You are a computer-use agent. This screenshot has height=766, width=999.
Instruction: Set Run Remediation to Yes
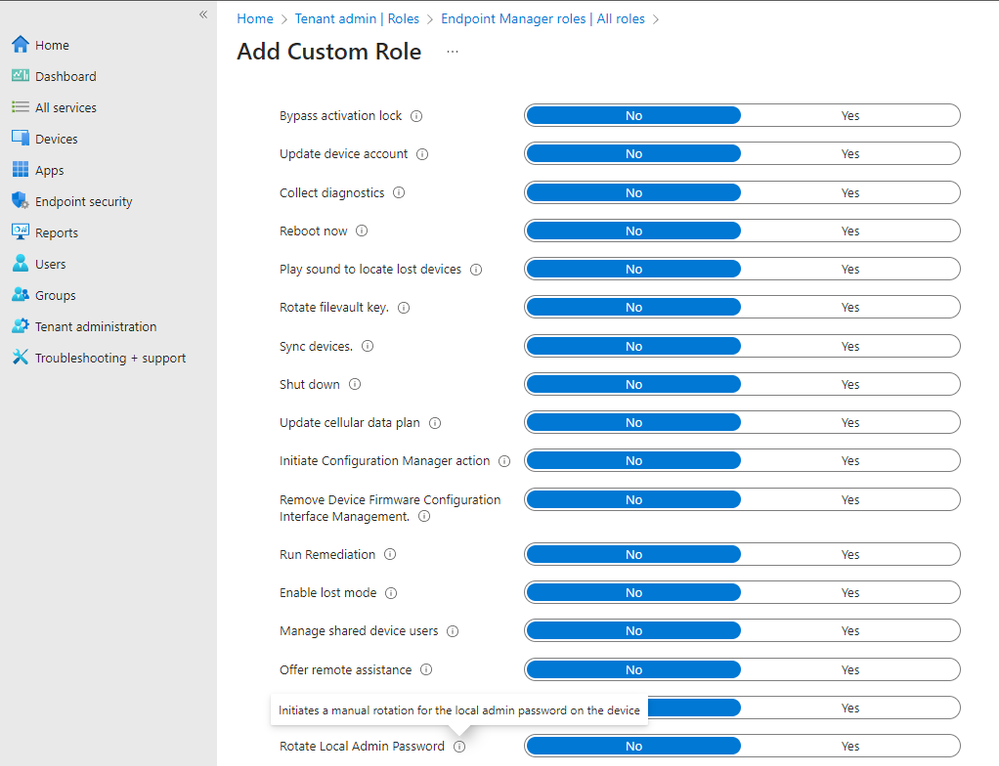850,555
